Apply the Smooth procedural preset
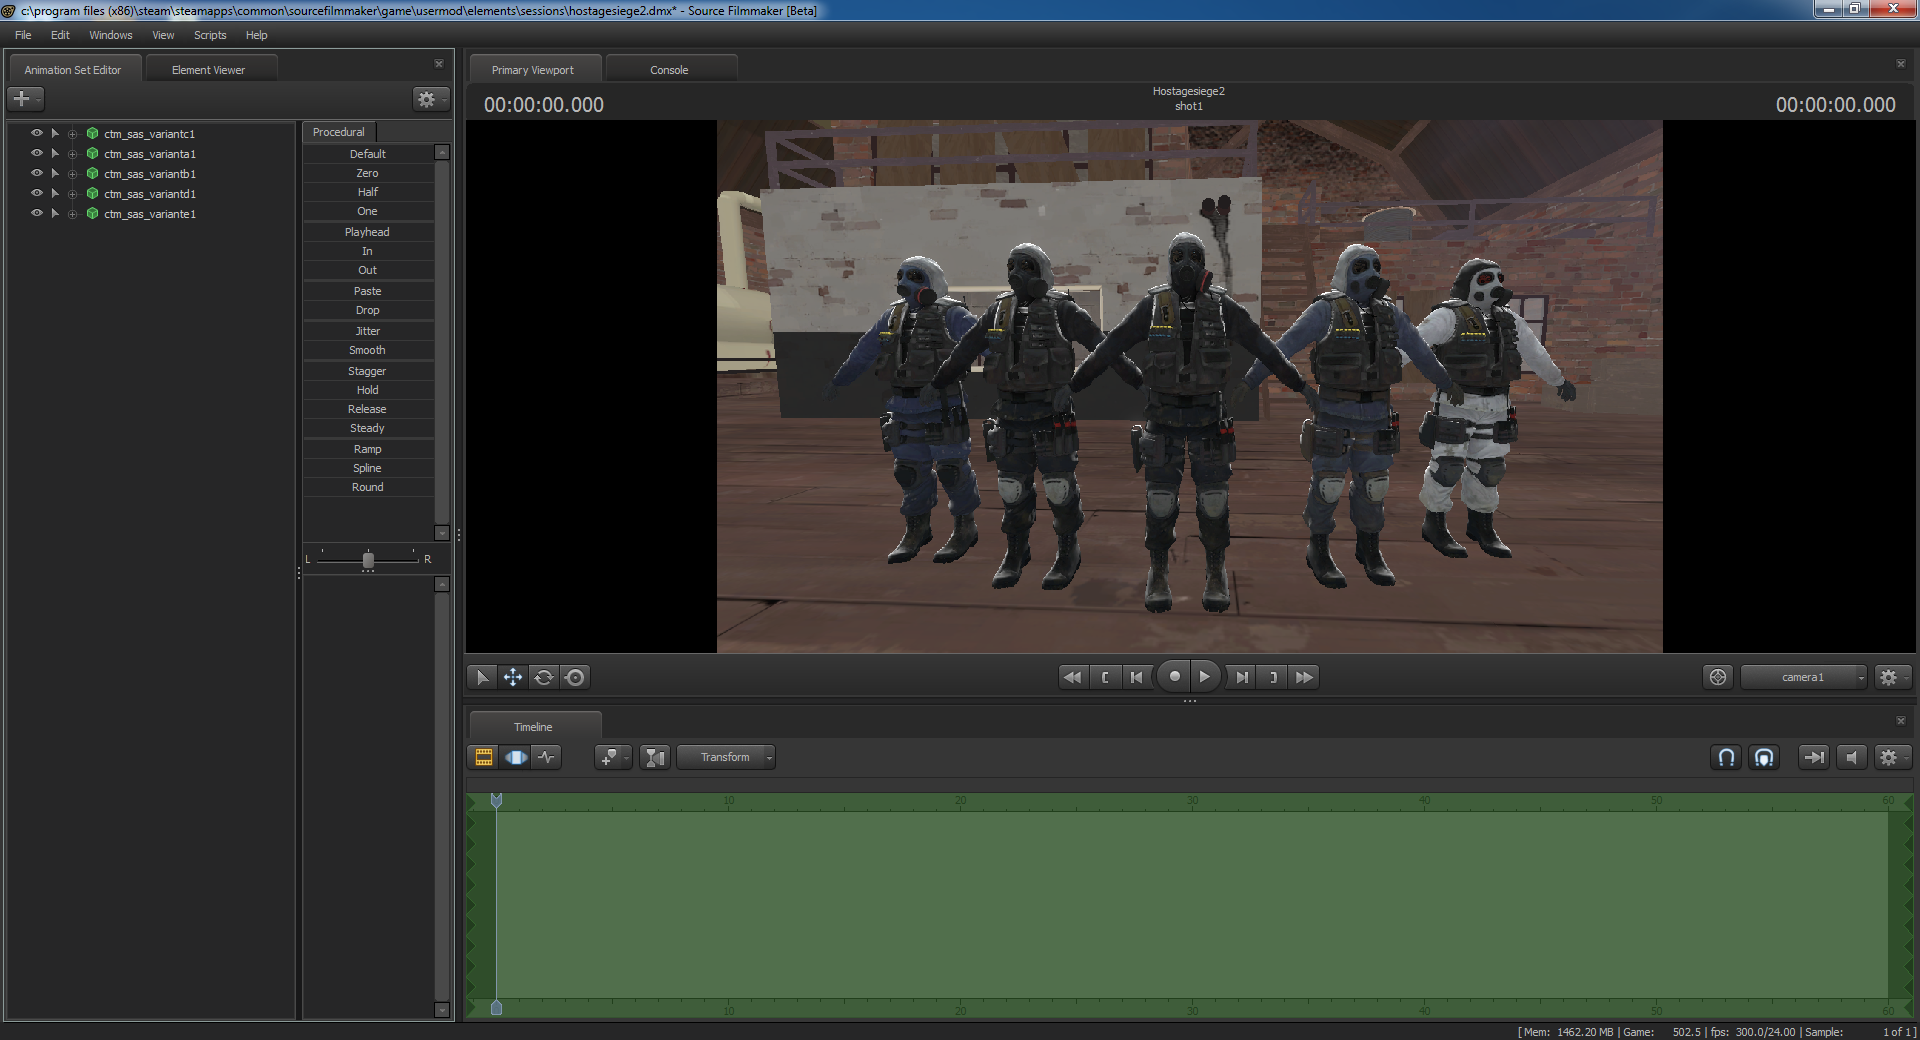Viewport: 1920px width, 1040px height. click(x=367, y=351)
